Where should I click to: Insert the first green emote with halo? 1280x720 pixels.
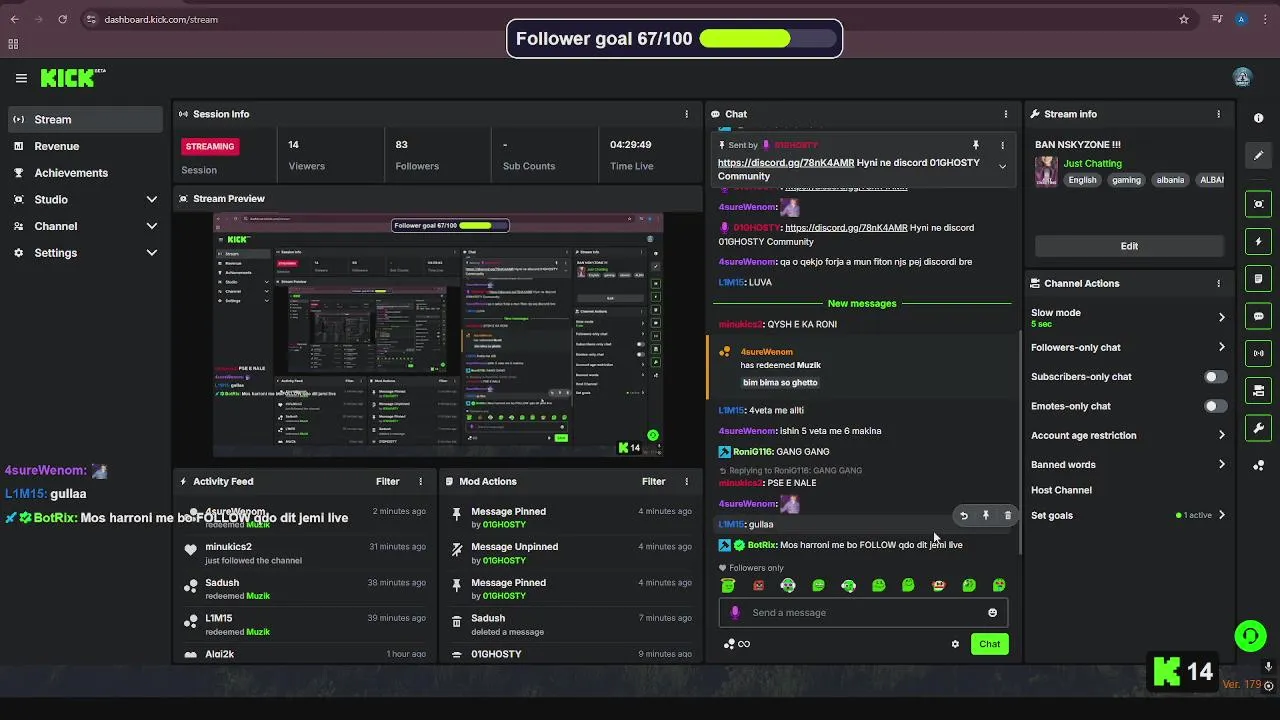(728, 586)
